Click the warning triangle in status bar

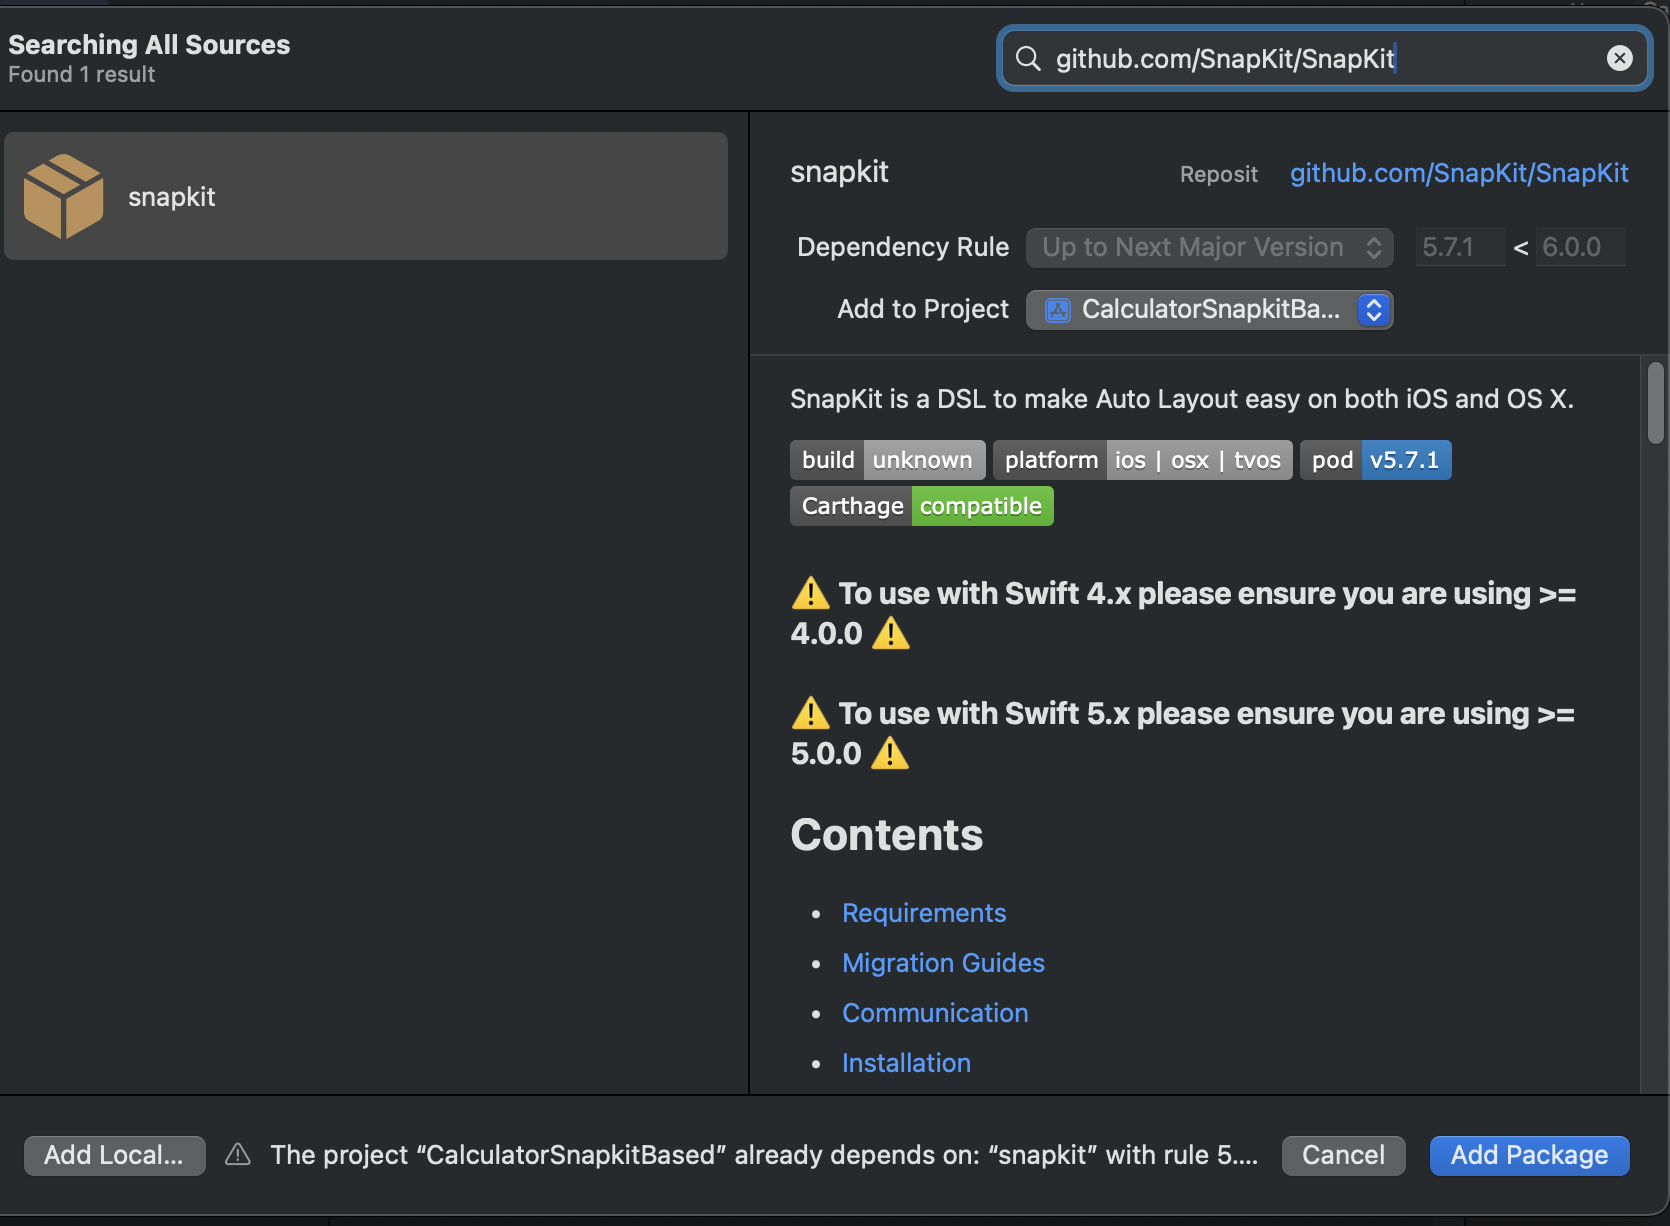click(238, 1155)
